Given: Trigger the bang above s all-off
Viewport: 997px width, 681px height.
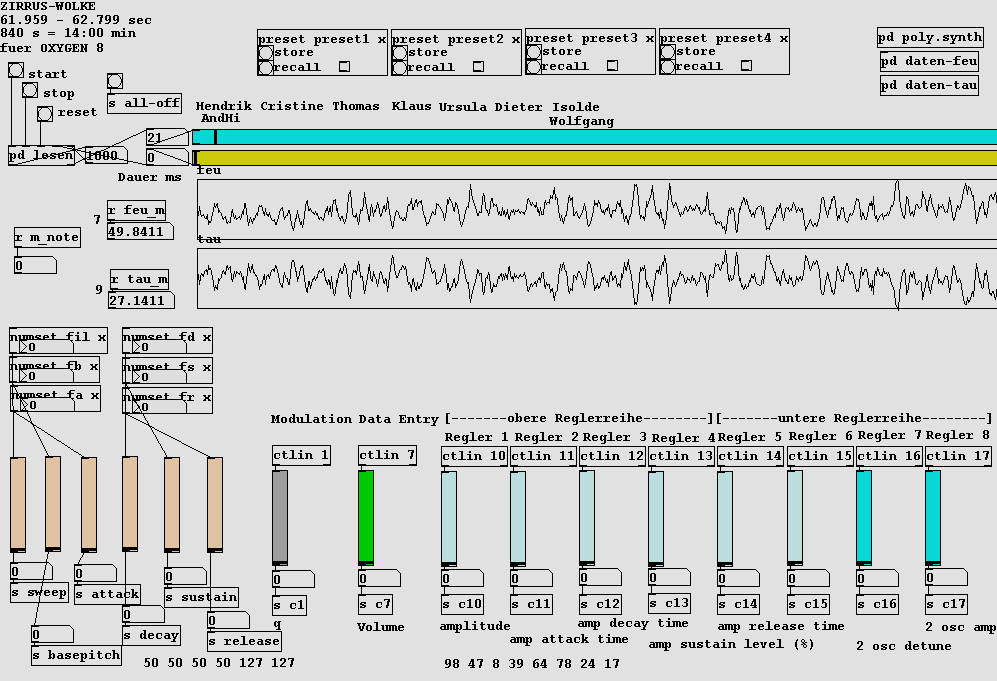Looking at the screenshot, I should 115,81.
